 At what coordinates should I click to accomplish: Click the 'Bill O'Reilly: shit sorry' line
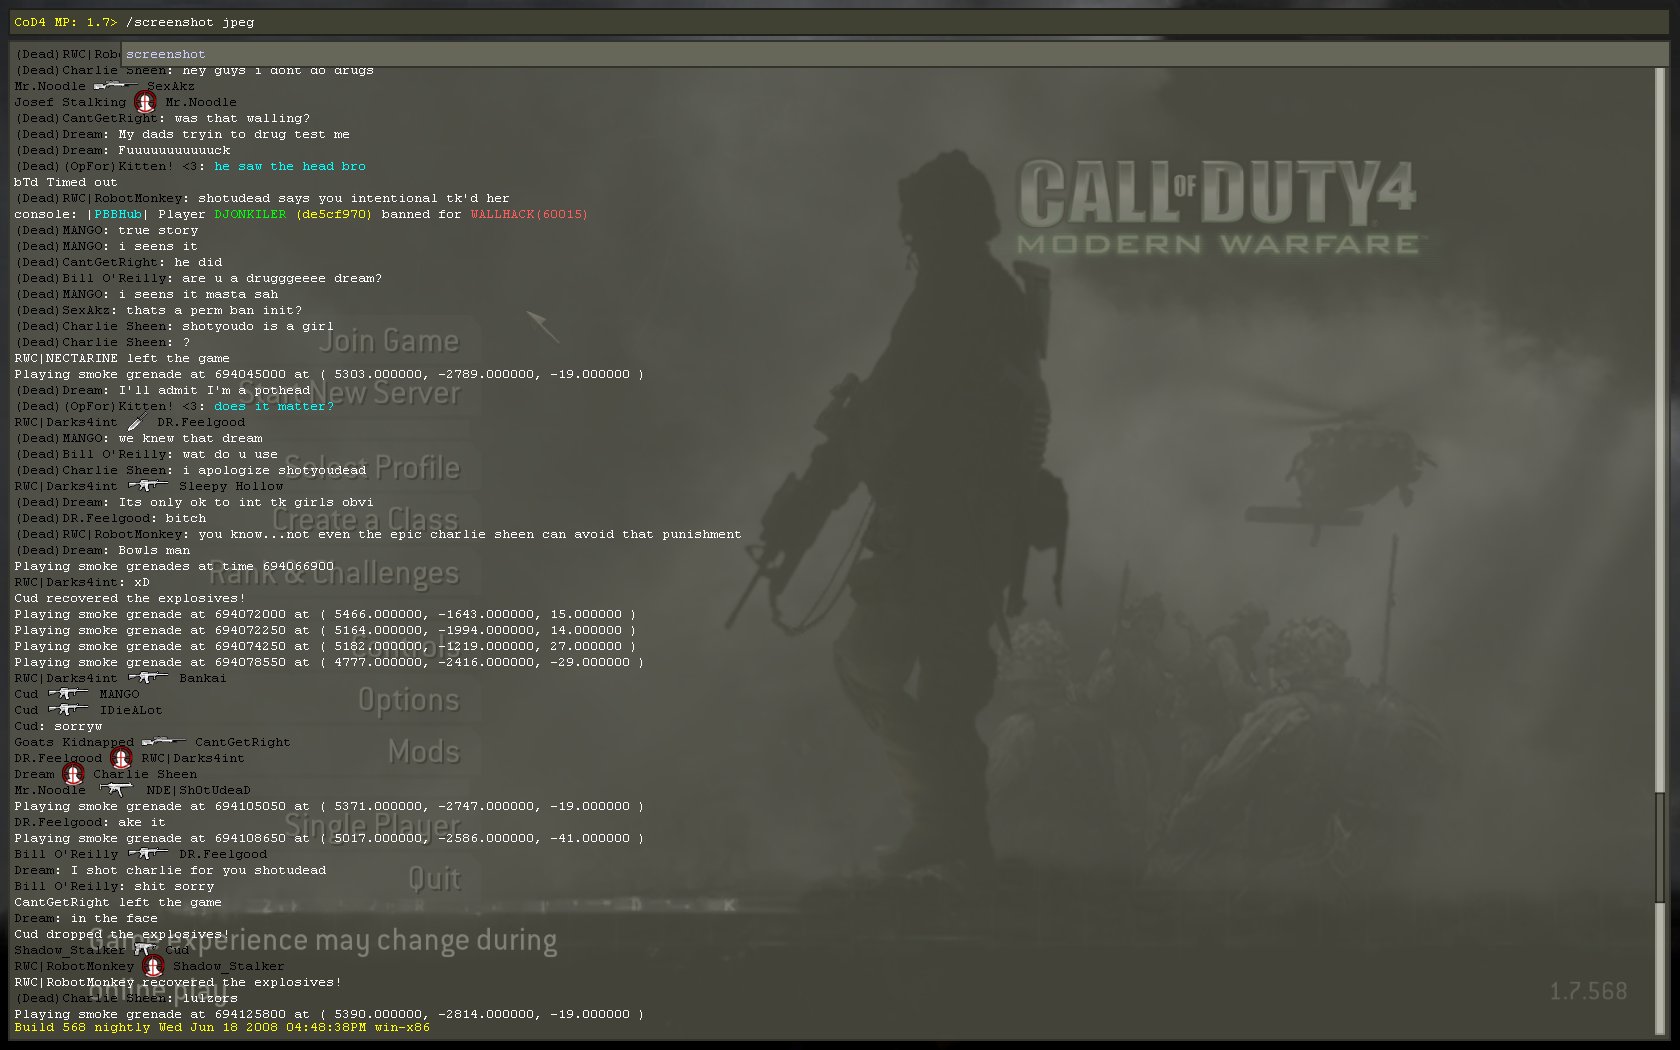click(114, 886)
